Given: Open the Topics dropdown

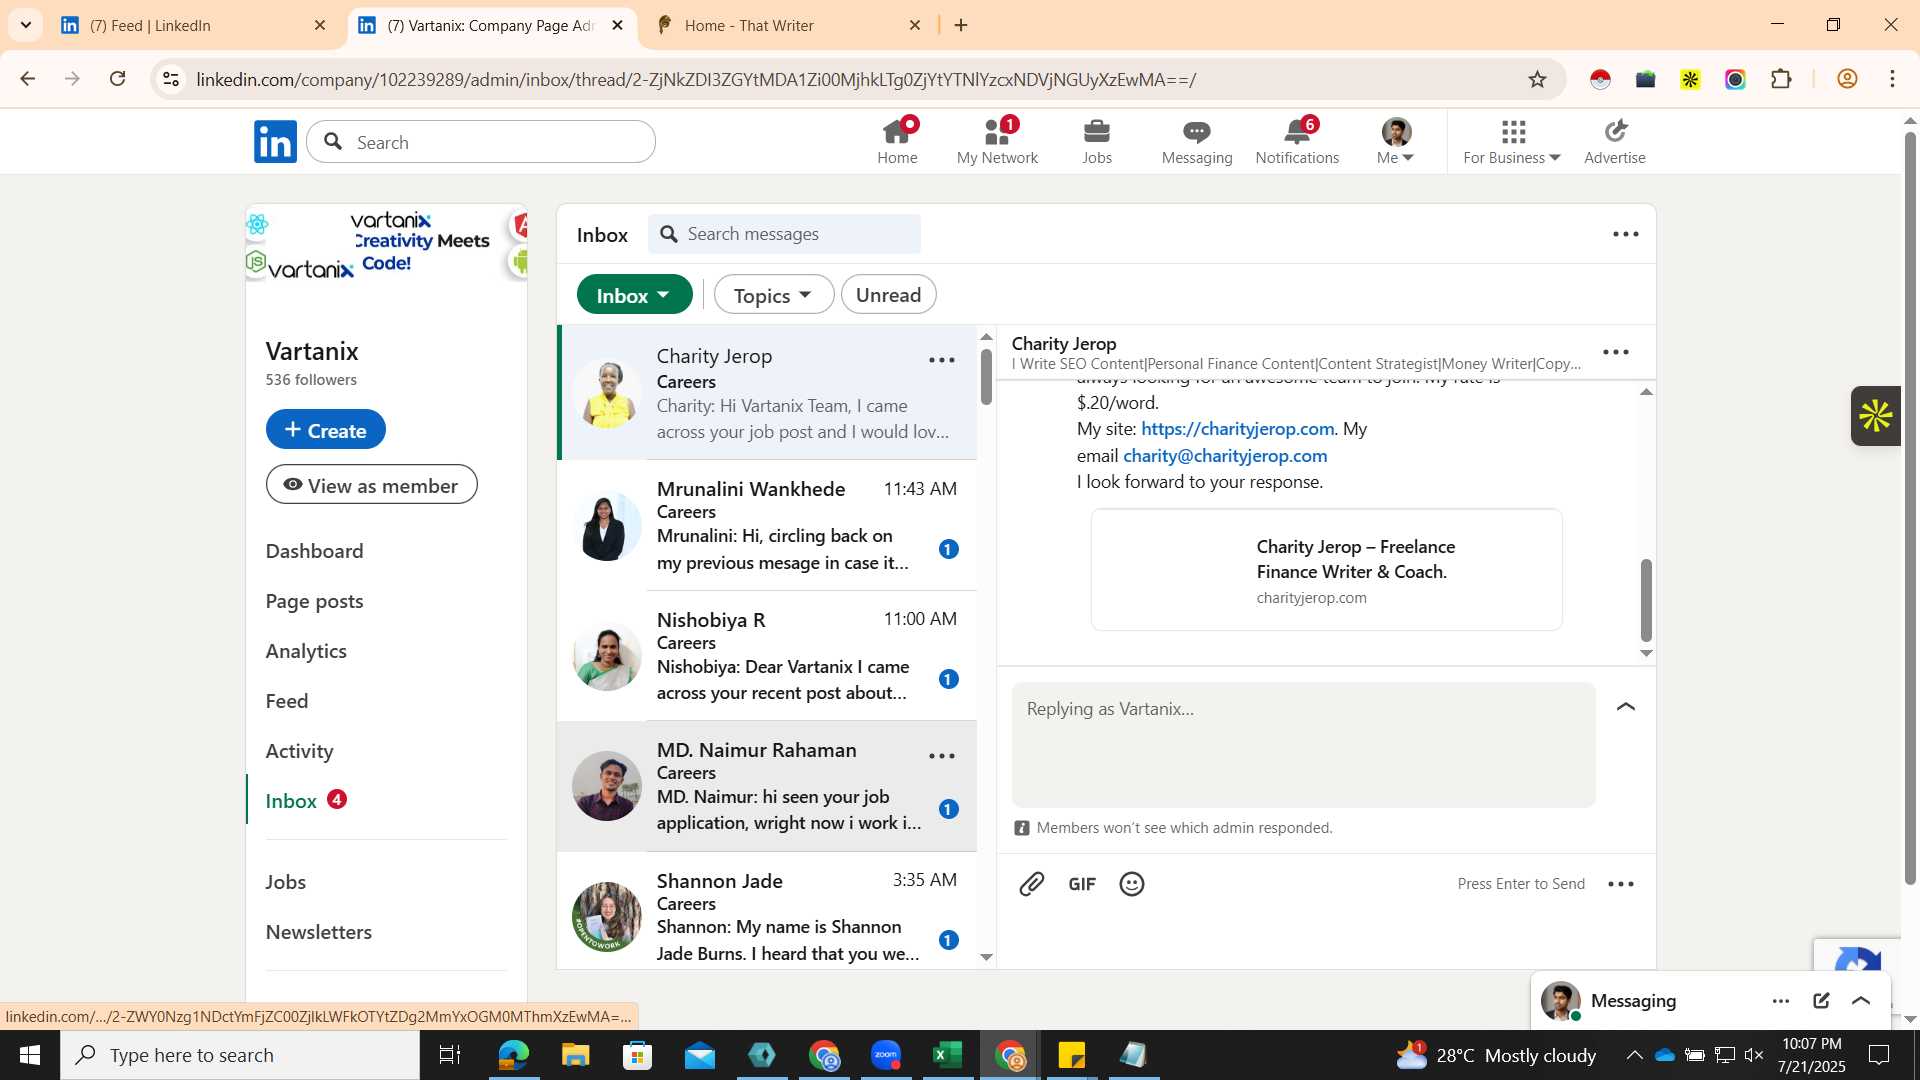Looking at the screenshot, I should pyautogui.click(x=773, y=295).
